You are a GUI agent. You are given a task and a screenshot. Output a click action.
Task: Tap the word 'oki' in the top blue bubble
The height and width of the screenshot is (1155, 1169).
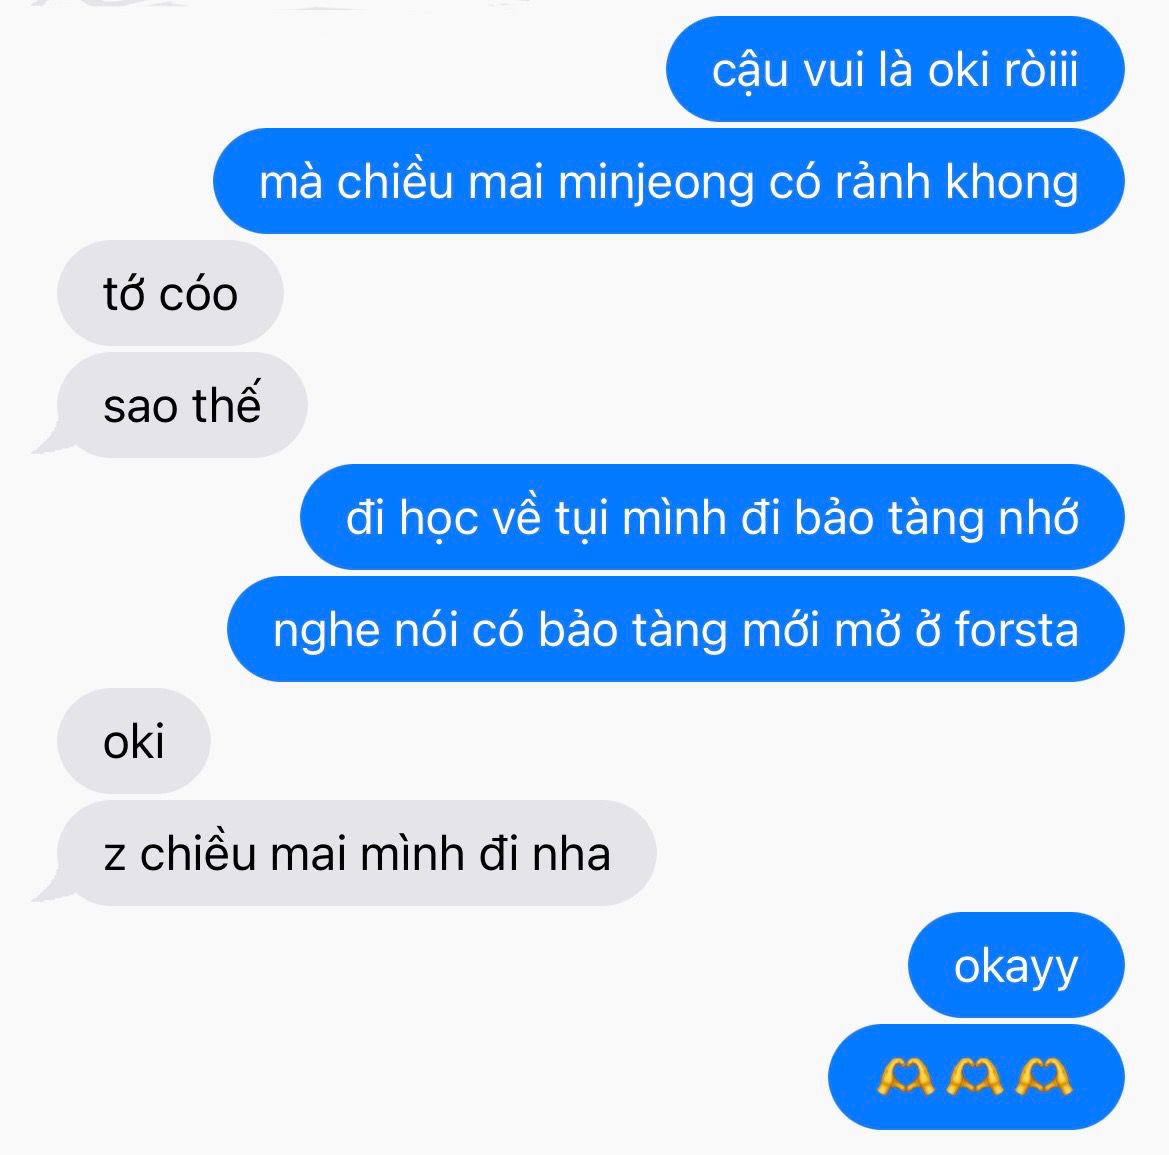point(958,70)
